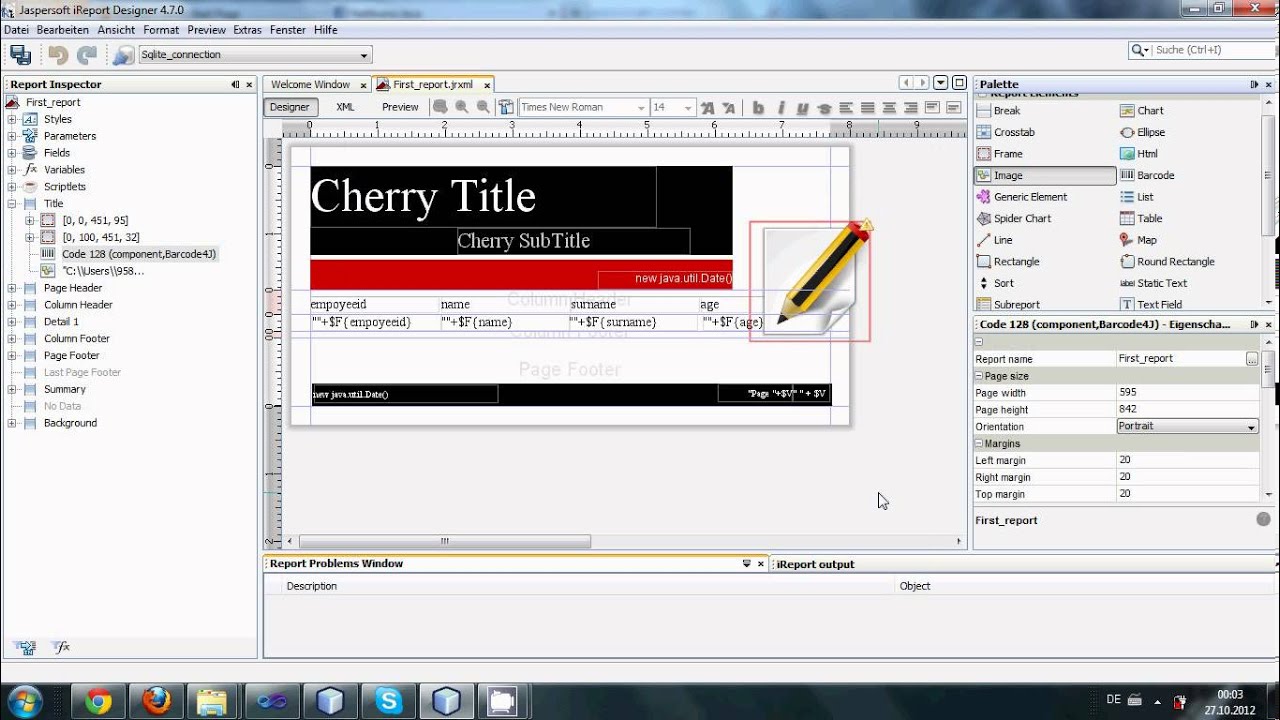Expand the Styles tree node
This screenshot has height=720, width=1280.
[13, 119]
